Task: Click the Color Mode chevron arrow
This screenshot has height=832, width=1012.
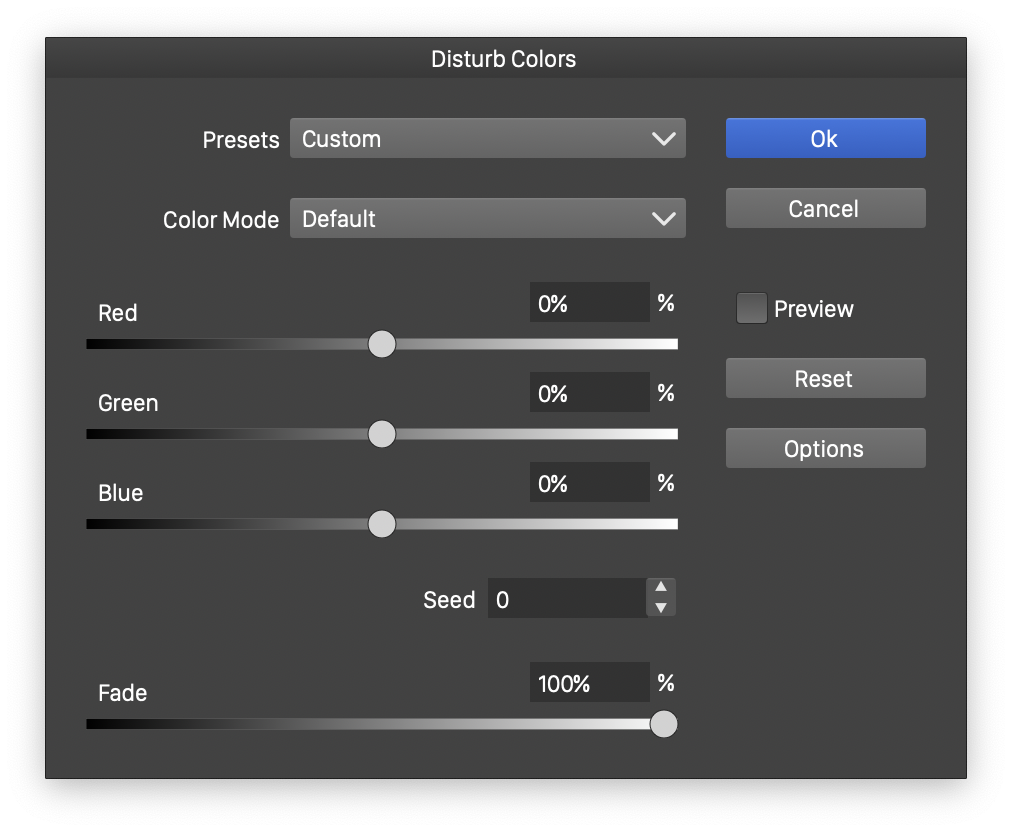Action: (663, 218)
